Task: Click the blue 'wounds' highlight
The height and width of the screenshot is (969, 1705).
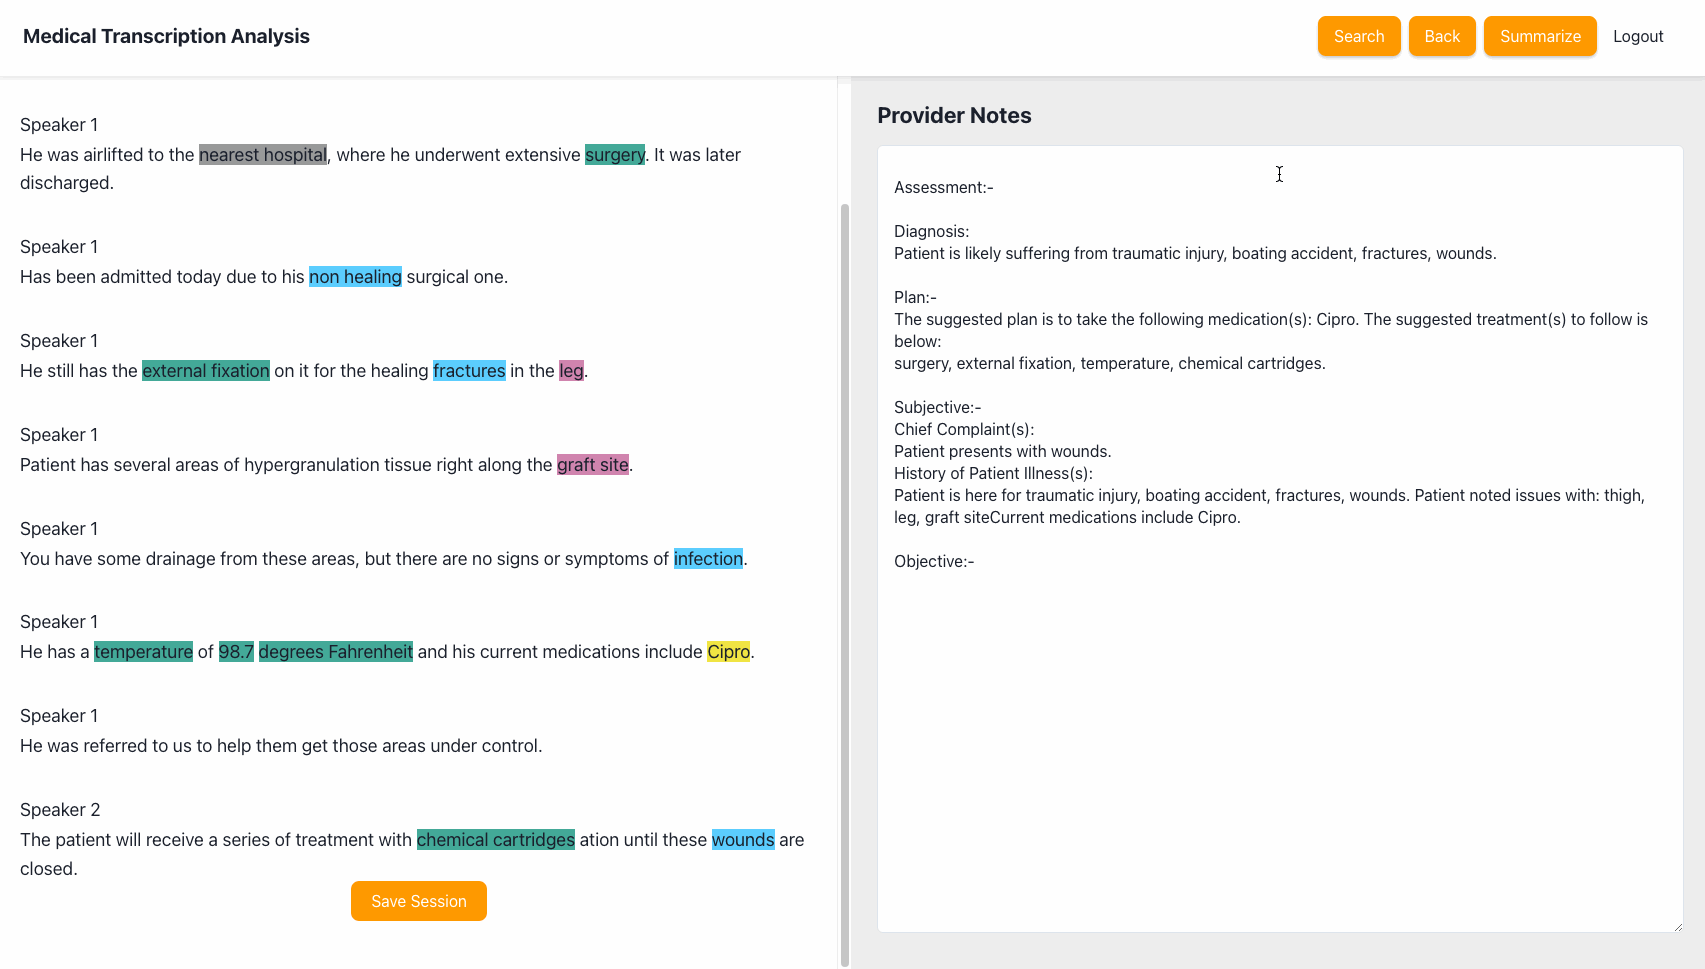Action: [x=743, y=840]
